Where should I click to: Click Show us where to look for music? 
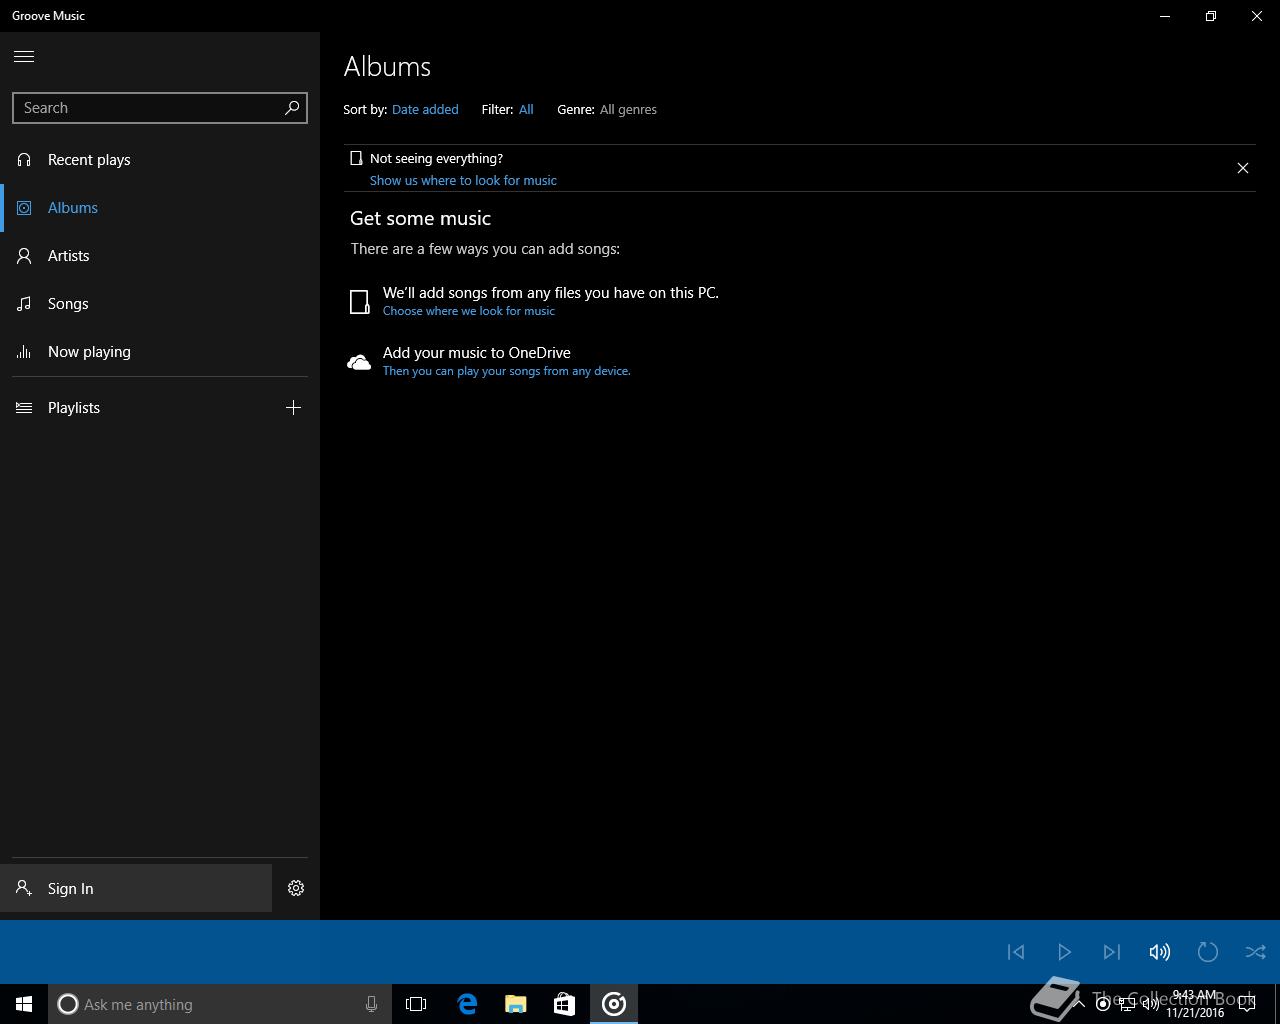coord(463,181)
